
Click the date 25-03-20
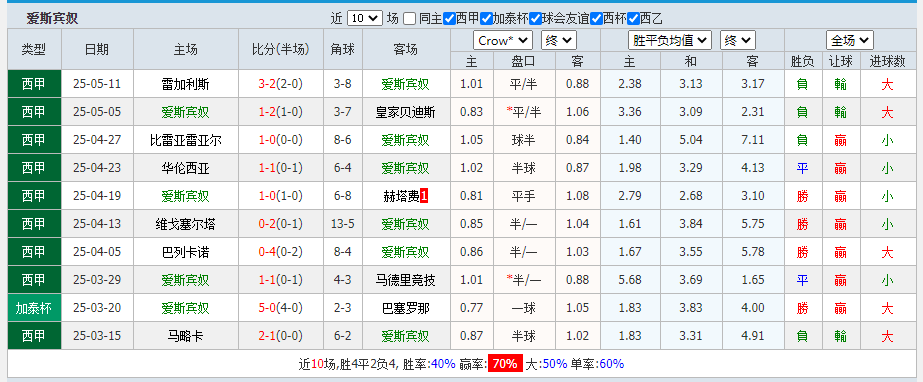[97, 308]
